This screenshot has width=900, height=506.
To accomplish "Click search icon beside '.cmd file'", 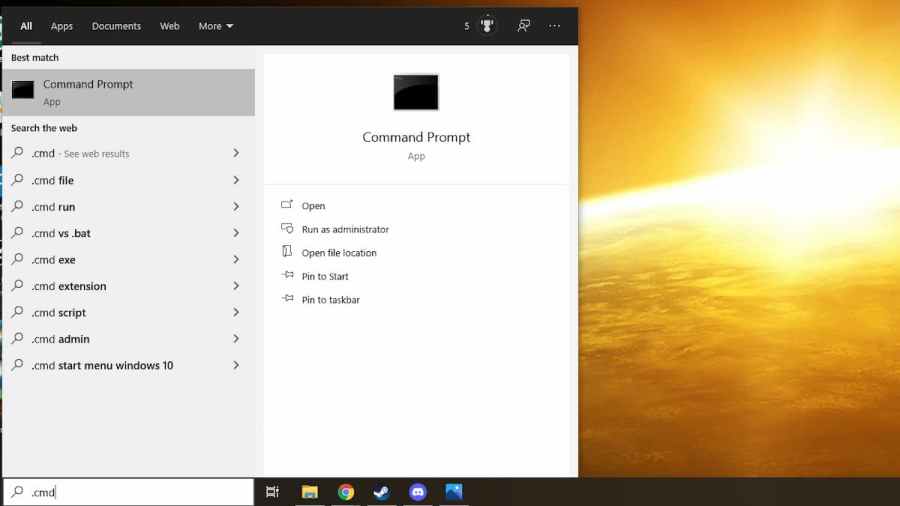I will point(18,180).
